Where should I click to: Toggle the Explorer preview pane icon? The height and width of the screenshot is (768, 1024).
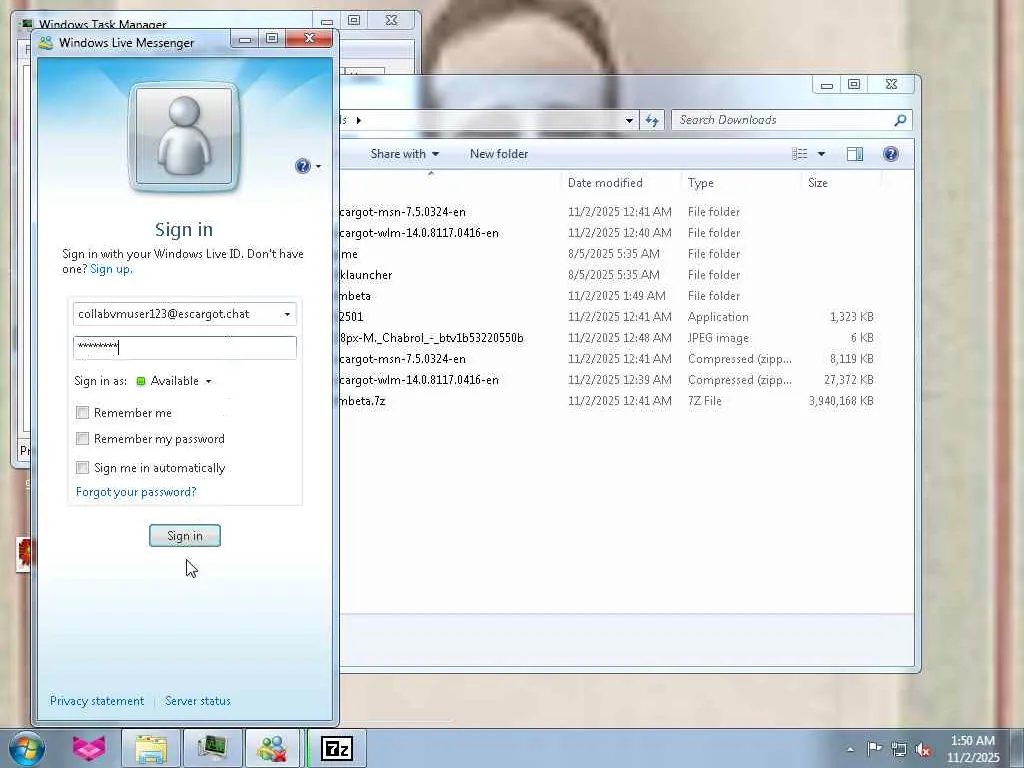[x=855, y=154]
